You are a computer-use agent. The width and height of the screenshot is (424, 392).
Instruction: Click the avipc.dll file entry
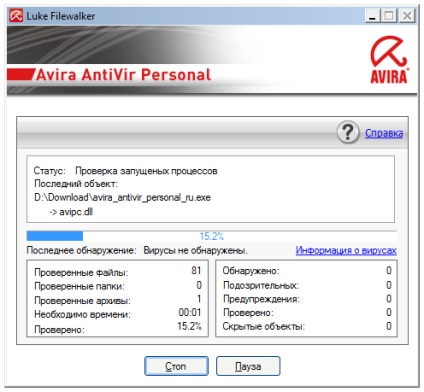coord(76,212)
